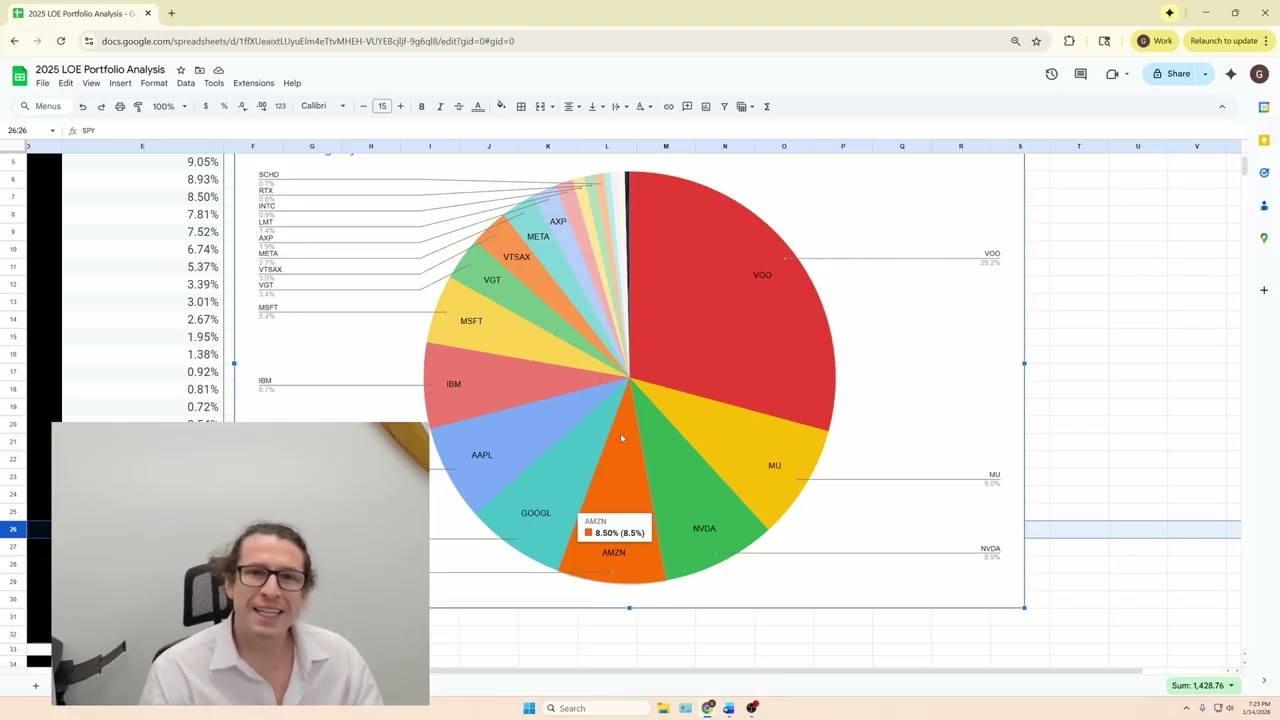Image resolution: width=1280 pixels, height=720 pixels.
Task: Click the Insert chart icon
Action: pos(706,106)
